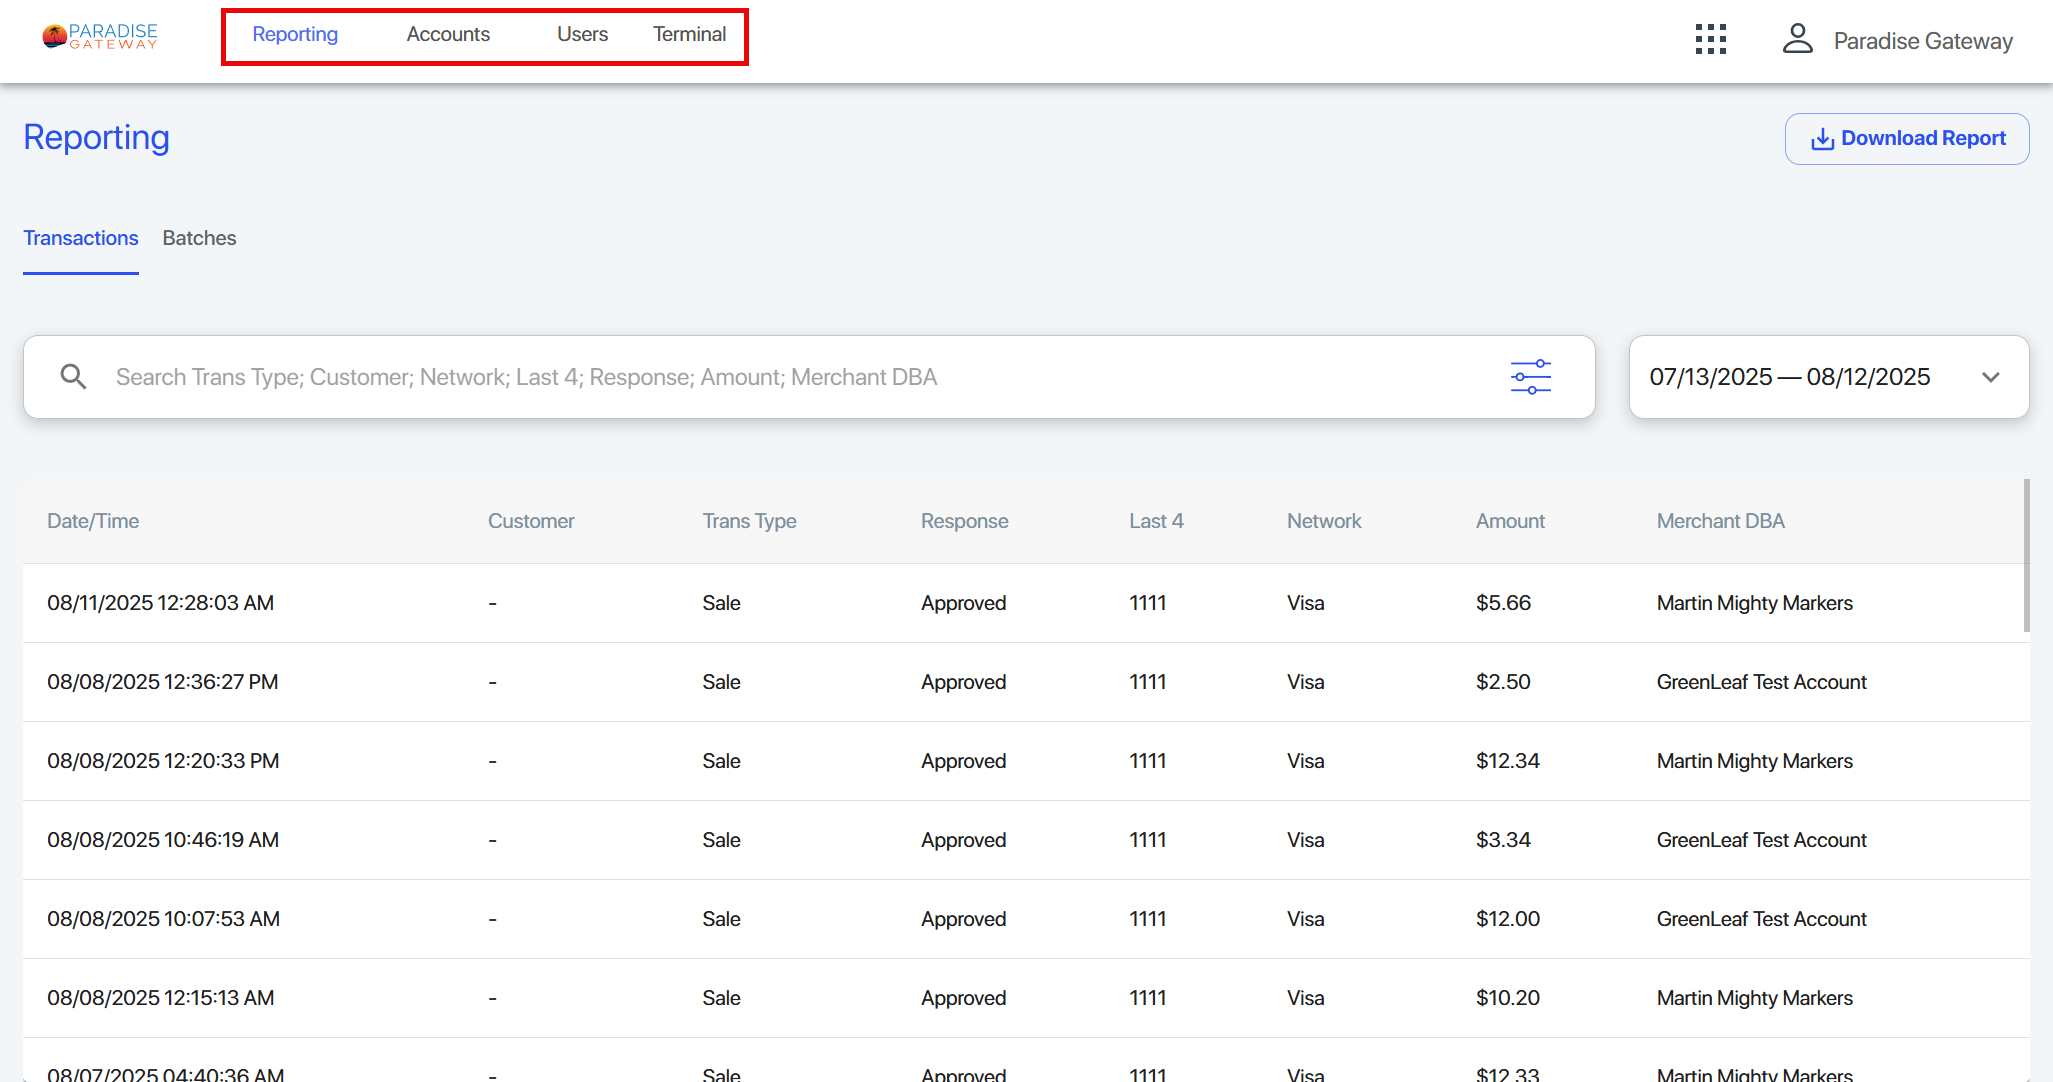Click Martin Mighty Markers in $10.20 row
Screen dimensions: 2053x1082
pos(1754,998)
